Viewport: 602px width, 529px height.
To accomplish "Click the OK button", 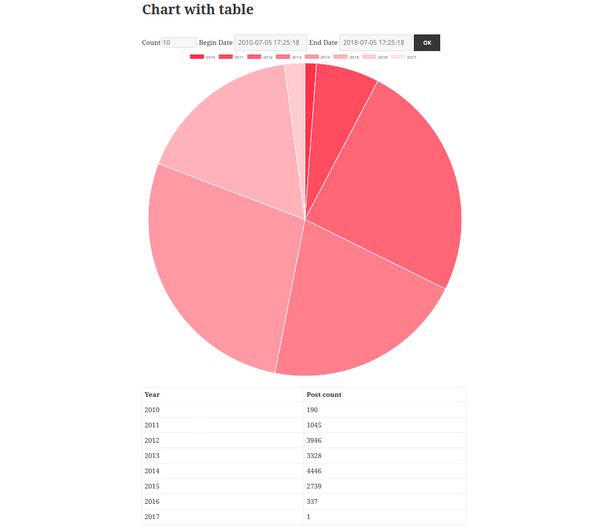I will pyautogui.click(x=427, y=43).
